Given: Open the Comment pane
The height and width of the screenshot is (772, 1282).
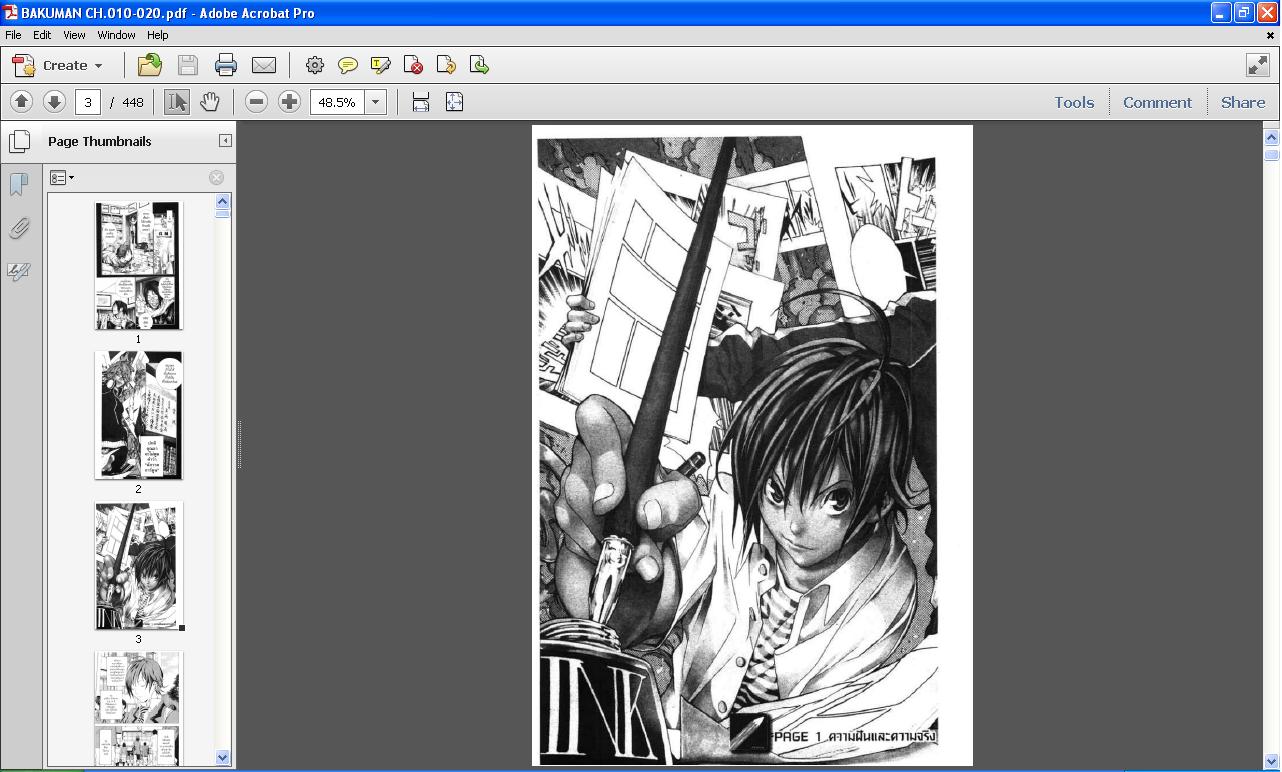Looking at the screenshot, I should [1157, 102].
